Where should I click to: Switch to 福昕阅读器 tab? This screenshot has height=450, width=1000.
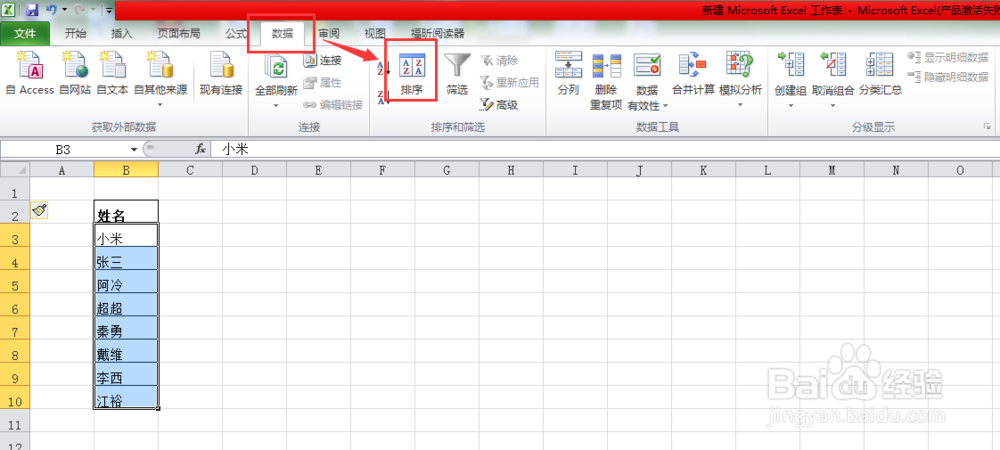click(437, 34)
